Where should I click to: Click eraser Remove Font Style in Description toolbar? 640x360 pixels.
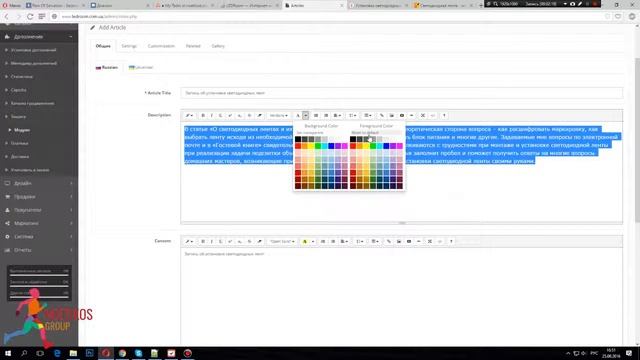tap(260, 116)
